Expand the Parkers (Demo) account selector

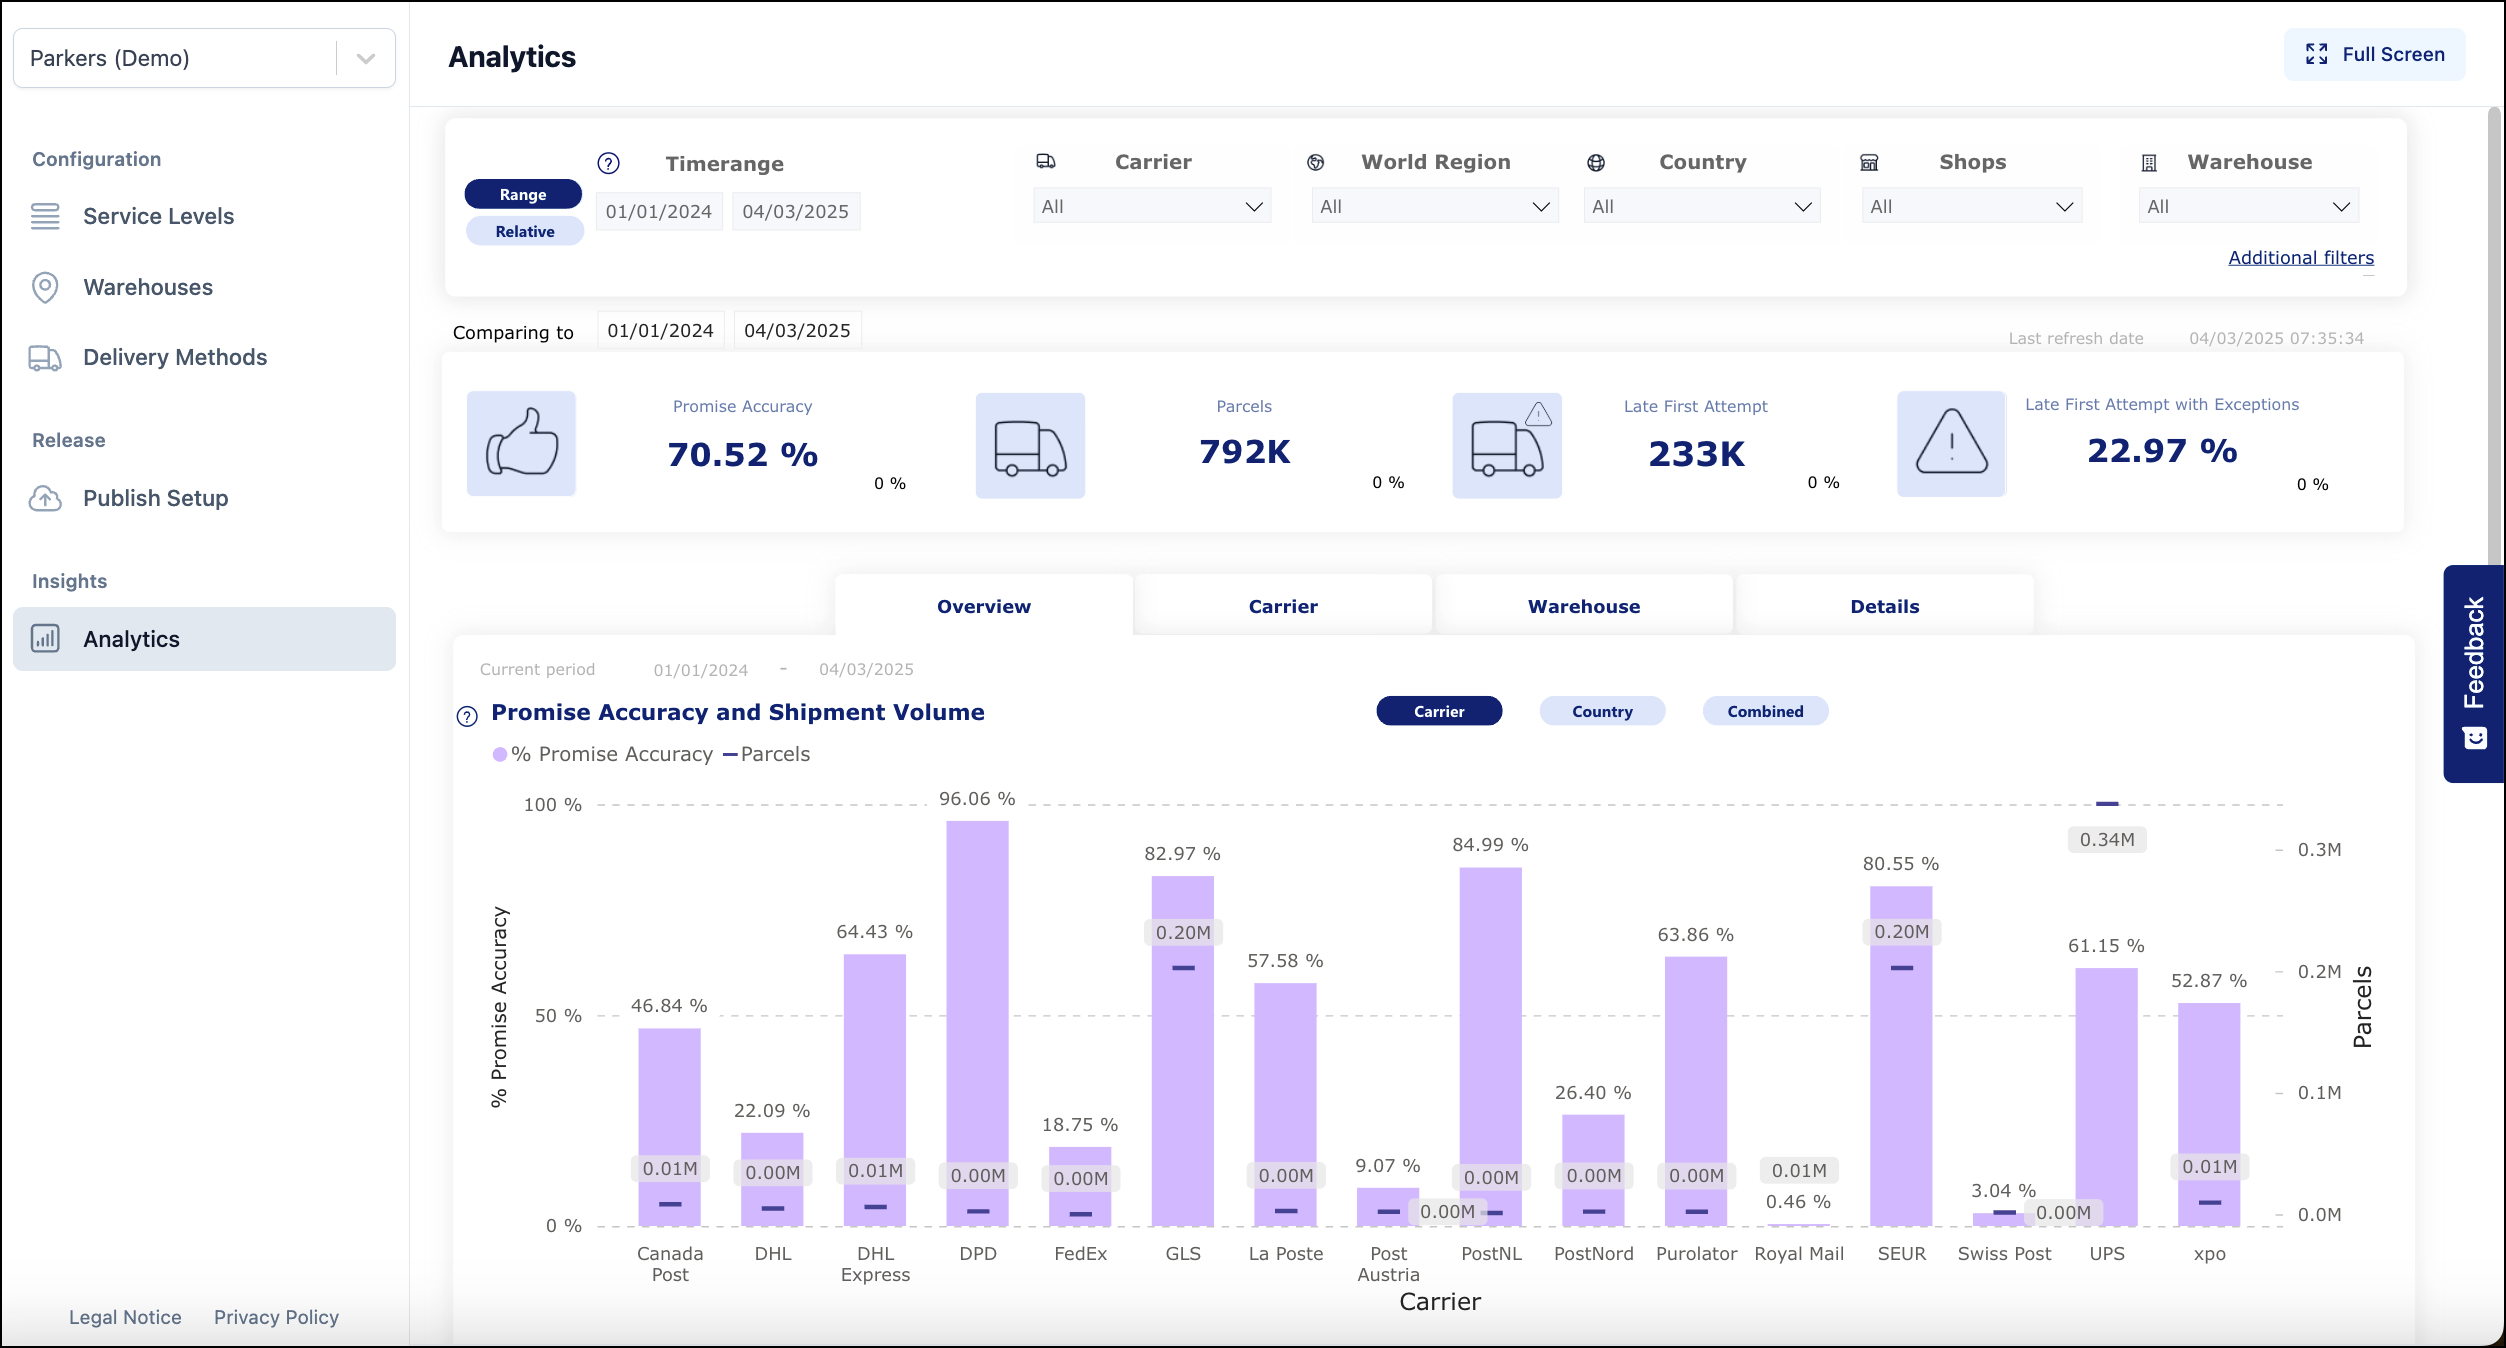(364, 57)
